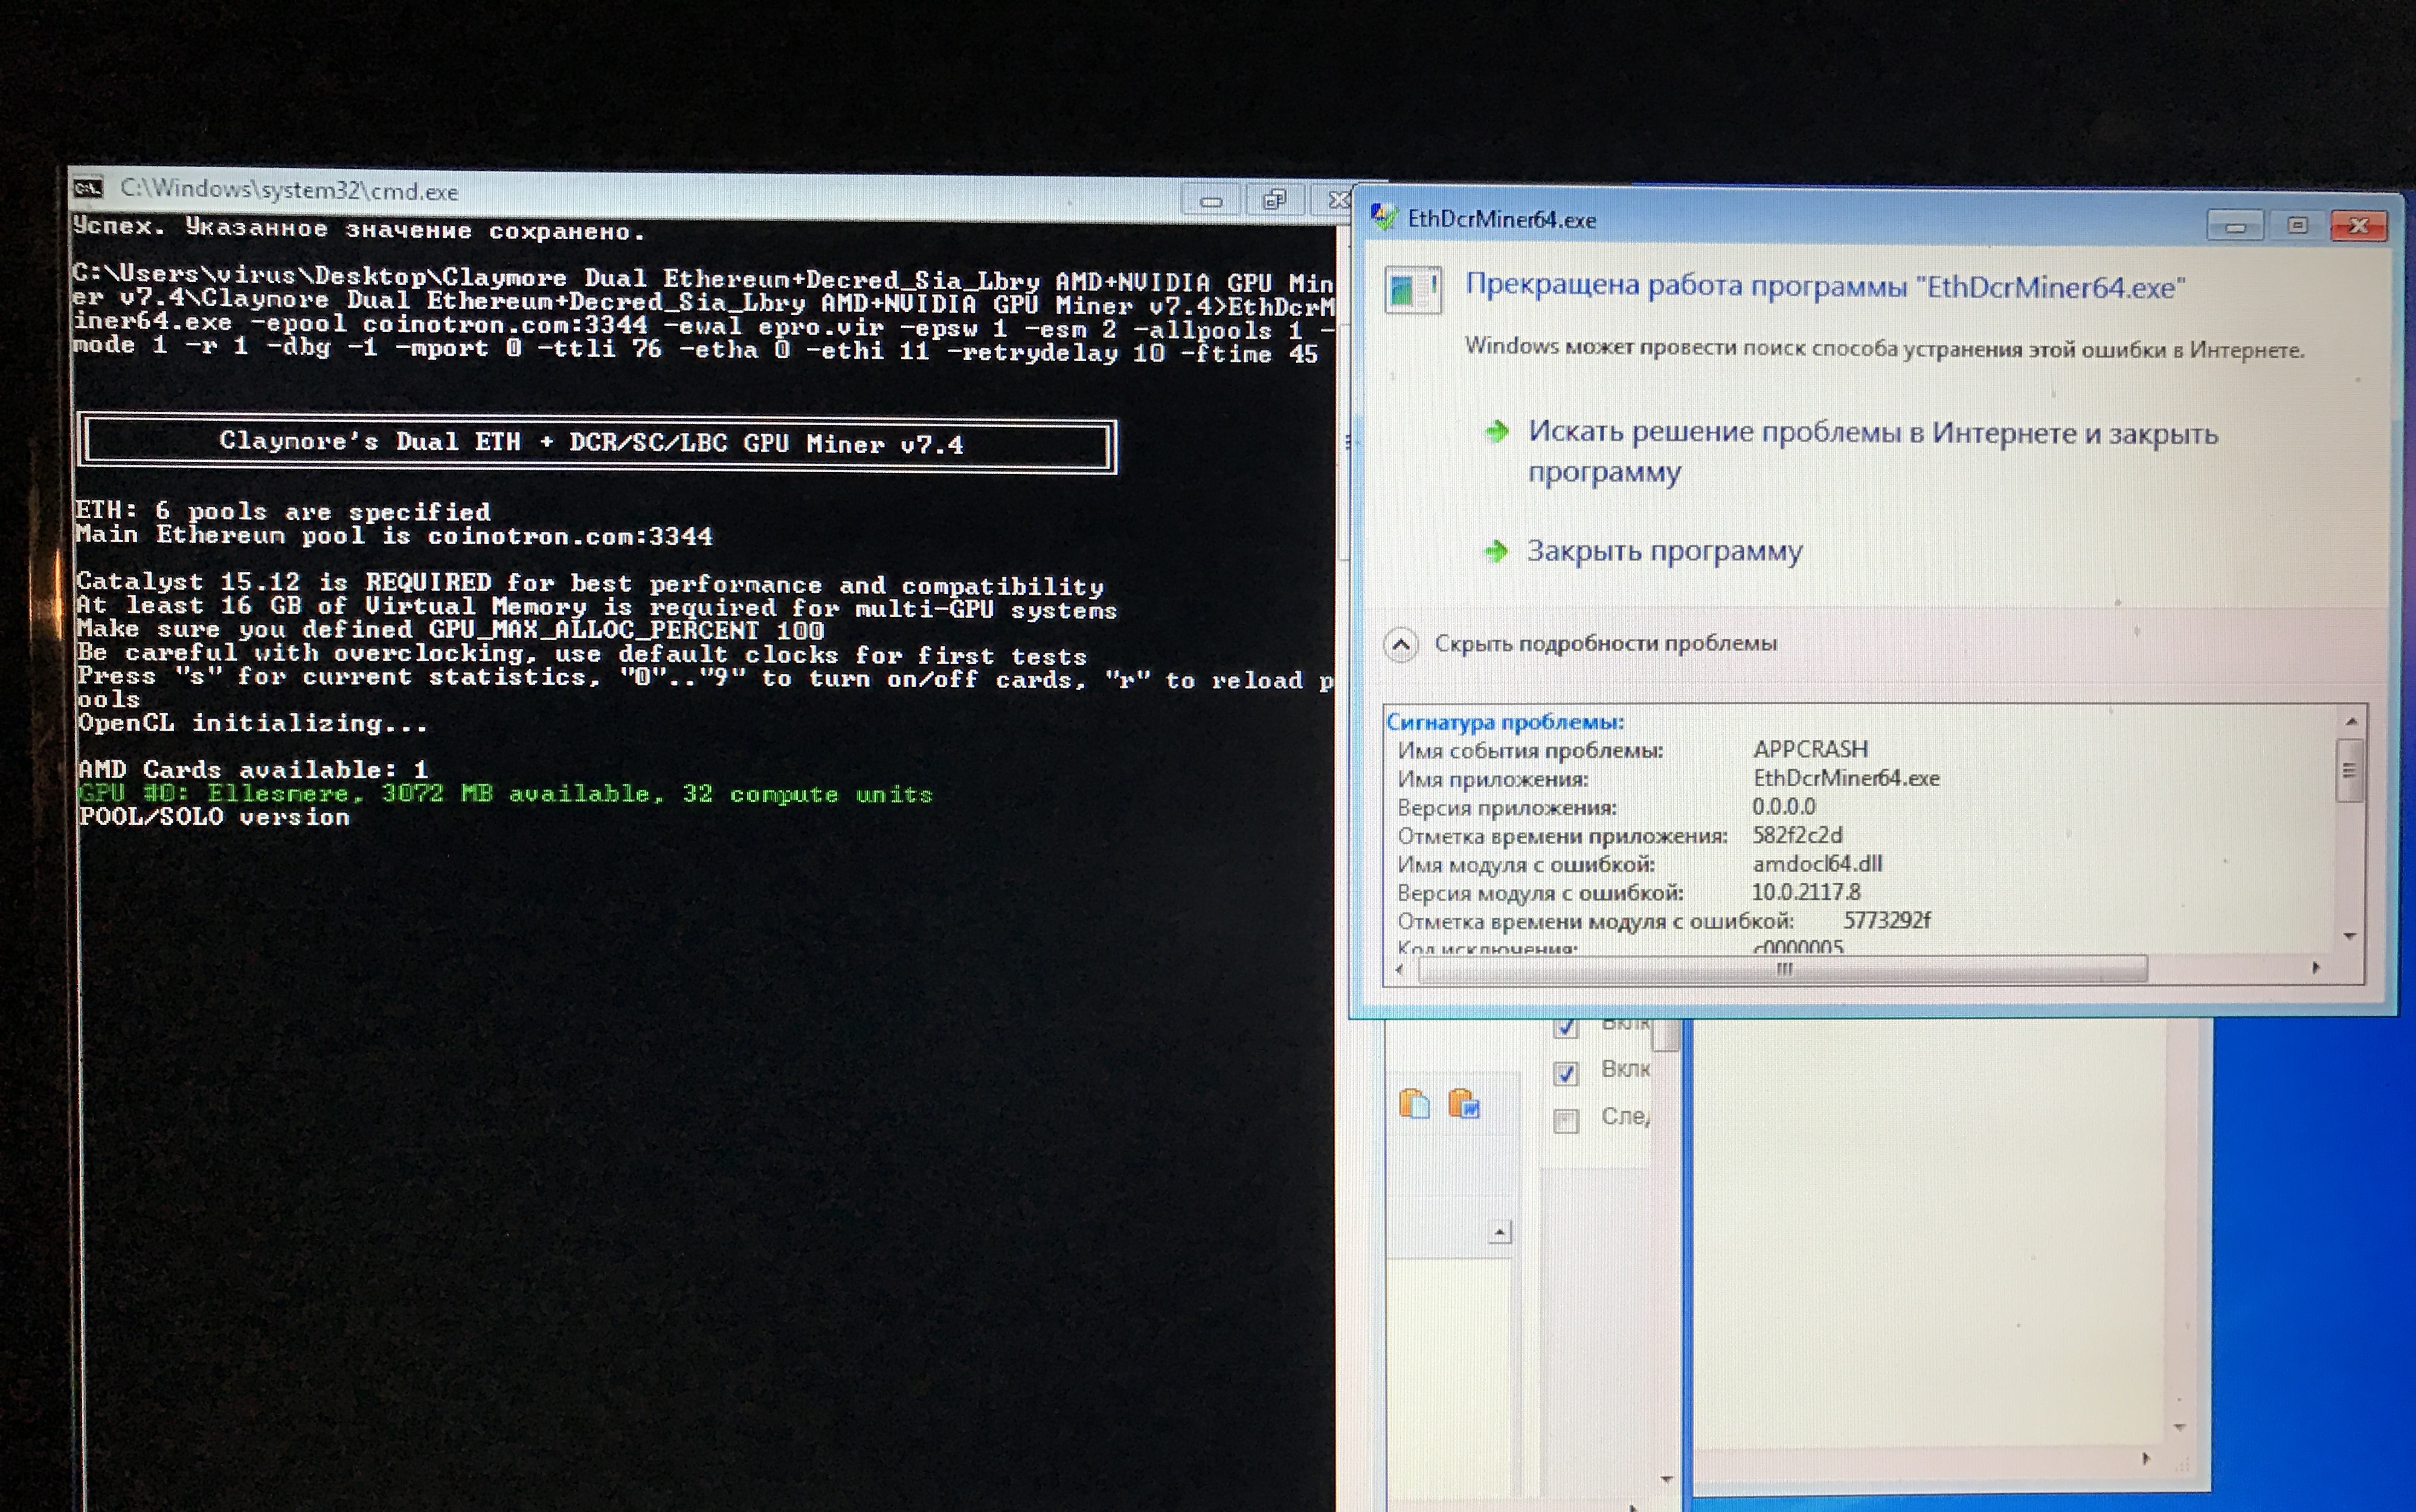Click green arrow beside 'Искать решение проблемы'
The height and width of the screenshot is (1512, 2416).
pos(1497,432)
